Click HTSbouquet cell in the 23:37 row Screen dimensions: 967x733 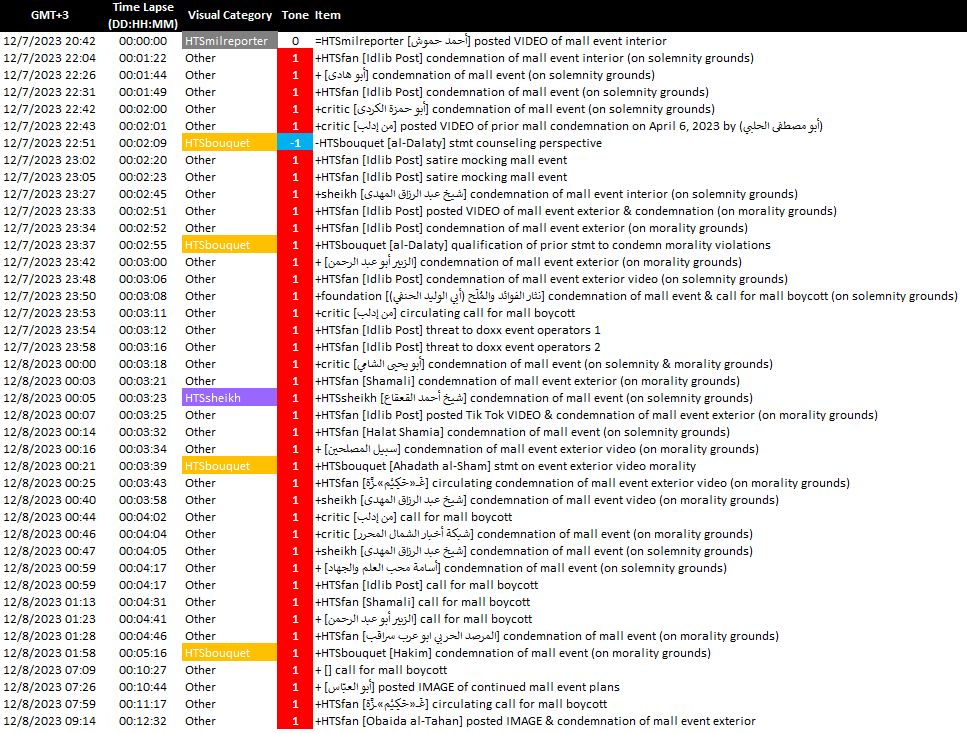[229, 245]
